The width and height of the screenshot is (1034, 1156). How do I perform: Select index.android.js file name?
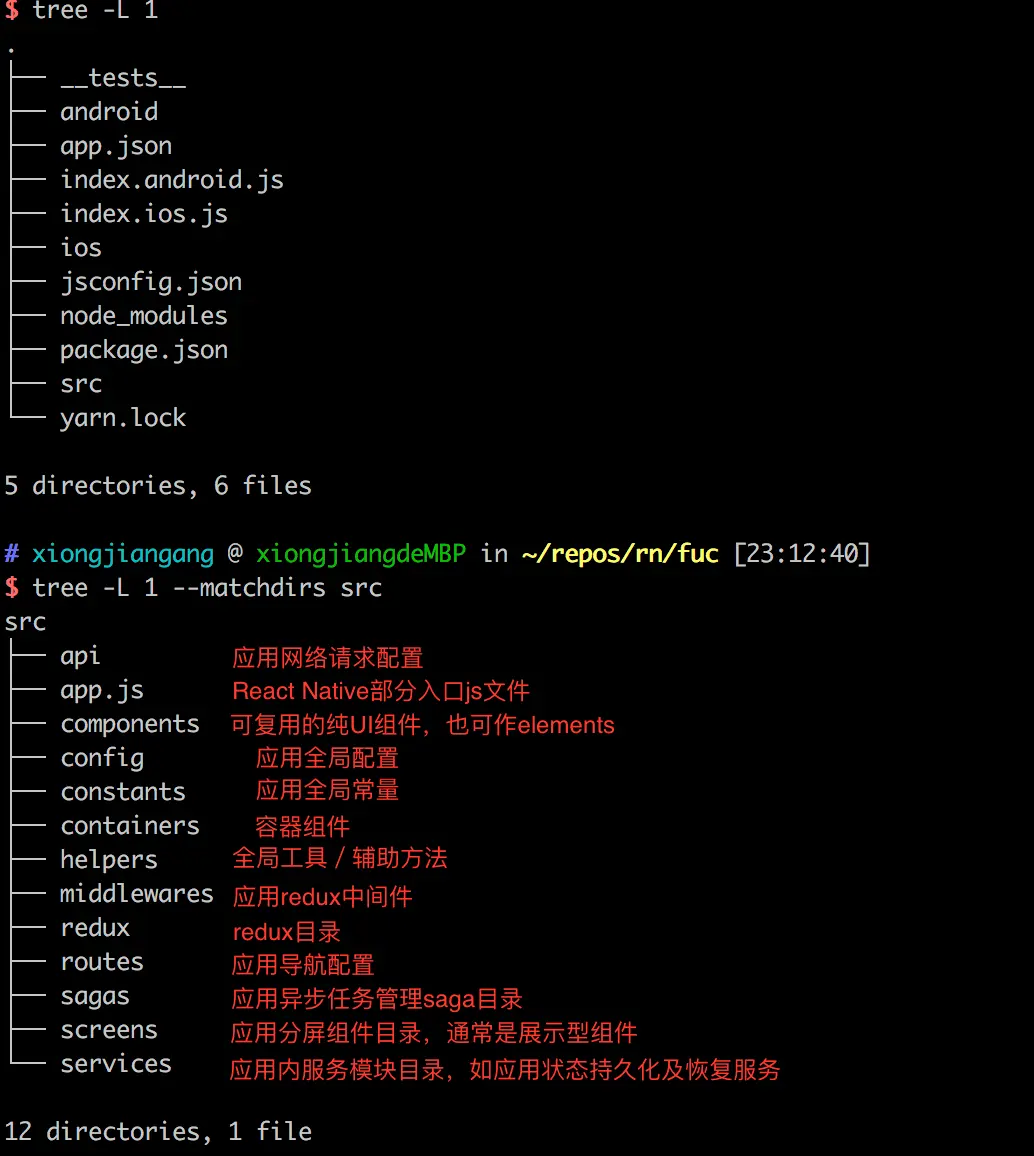click(172, 180)
